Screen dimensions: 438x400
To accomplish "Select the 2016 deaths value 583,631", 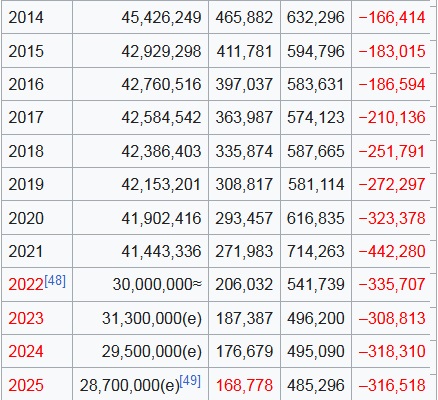I will [315, 84].
